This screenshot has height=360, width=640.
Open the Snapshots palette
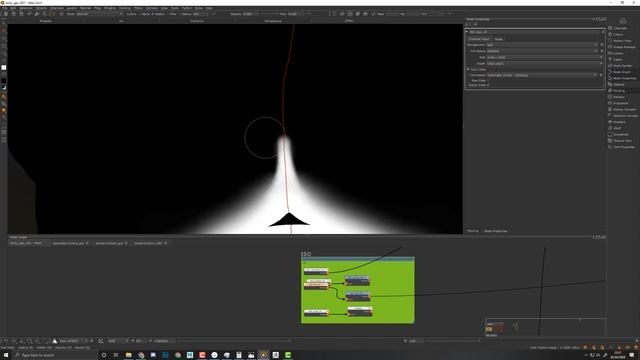tap(620, 134)
